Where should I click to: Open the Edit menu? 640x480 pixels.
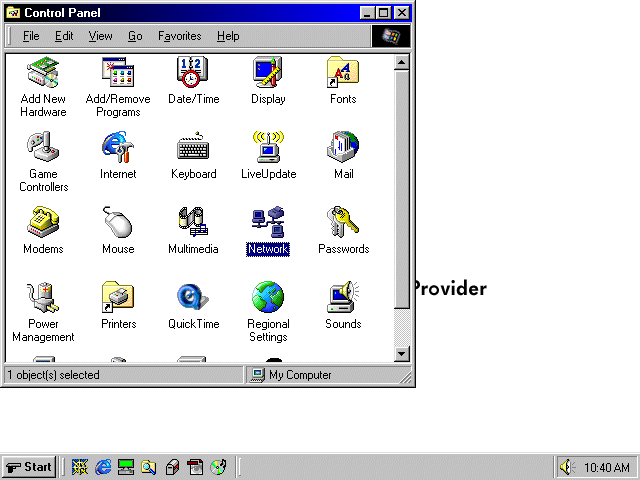coord(64,36)
